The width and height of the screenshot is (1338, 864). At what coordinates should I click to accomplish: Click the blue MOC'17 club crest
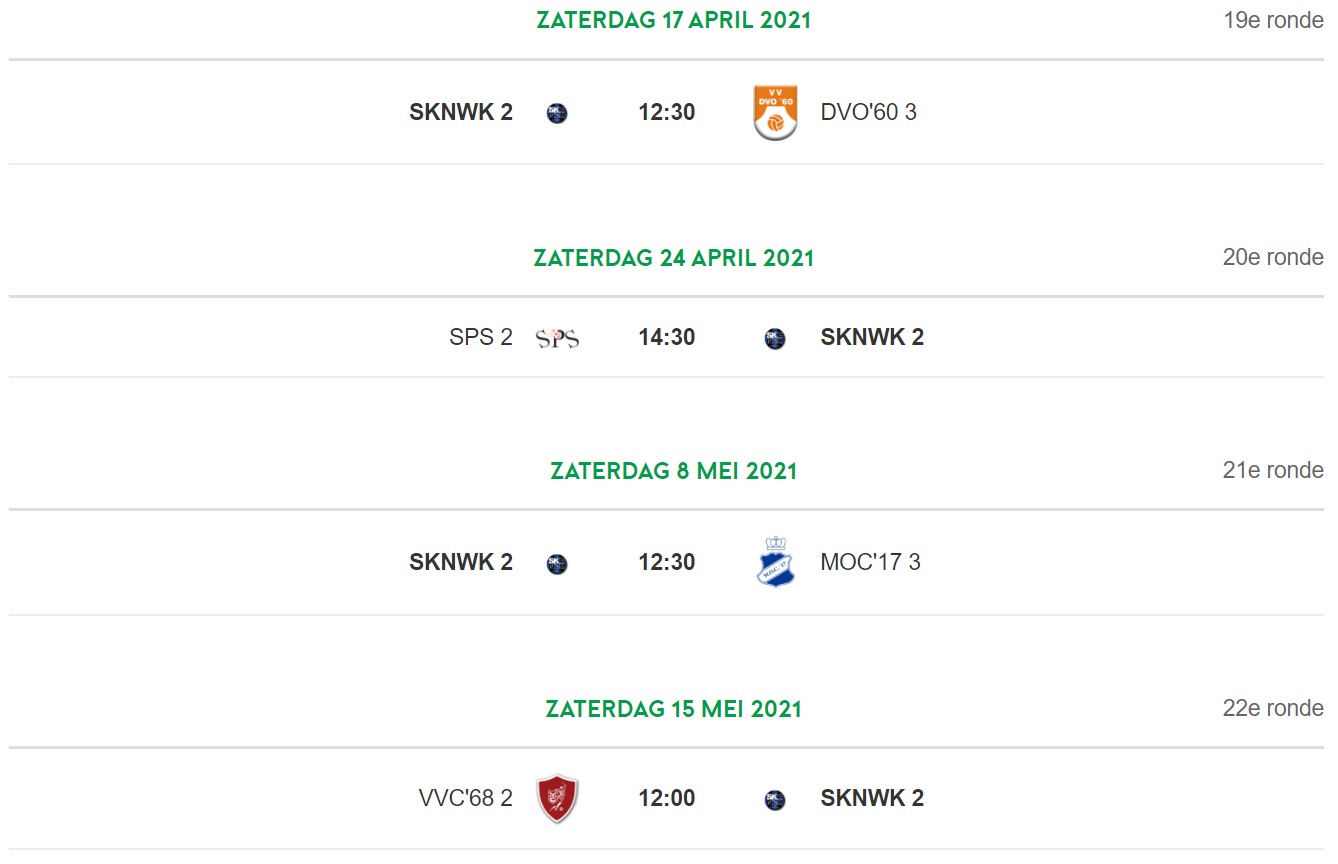775,563
